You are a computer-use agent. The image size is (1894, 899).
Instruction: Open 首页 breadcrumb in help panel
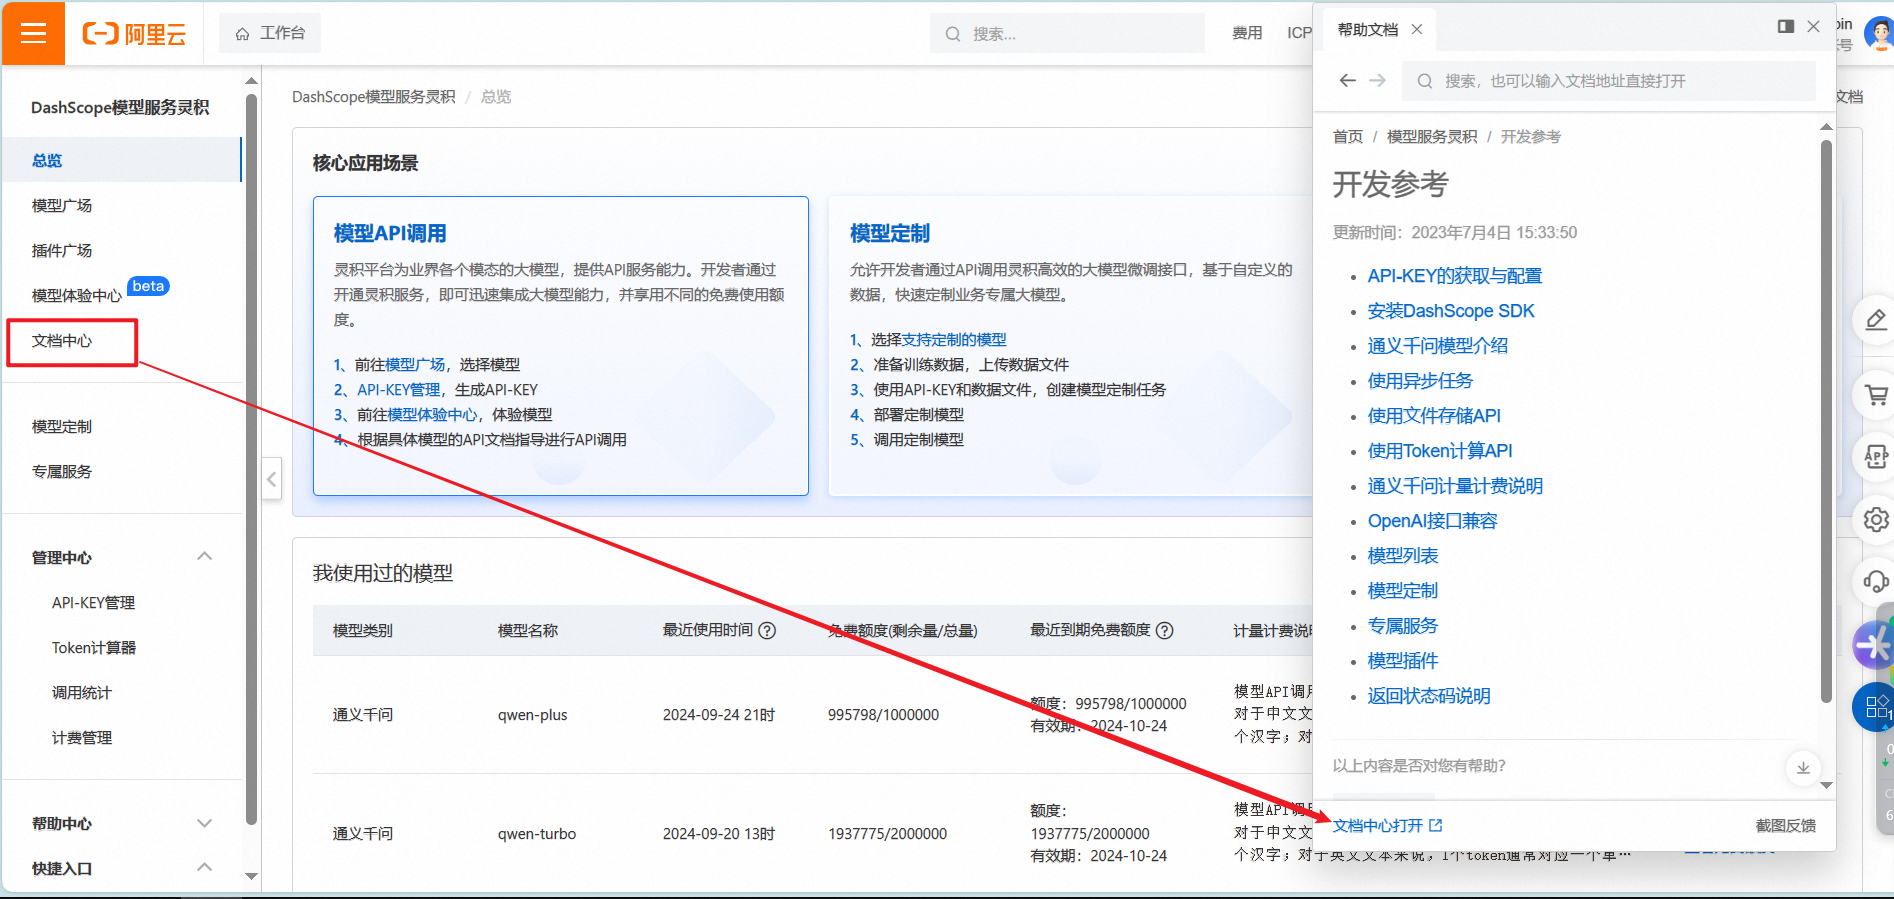[x=1347, y=136]
